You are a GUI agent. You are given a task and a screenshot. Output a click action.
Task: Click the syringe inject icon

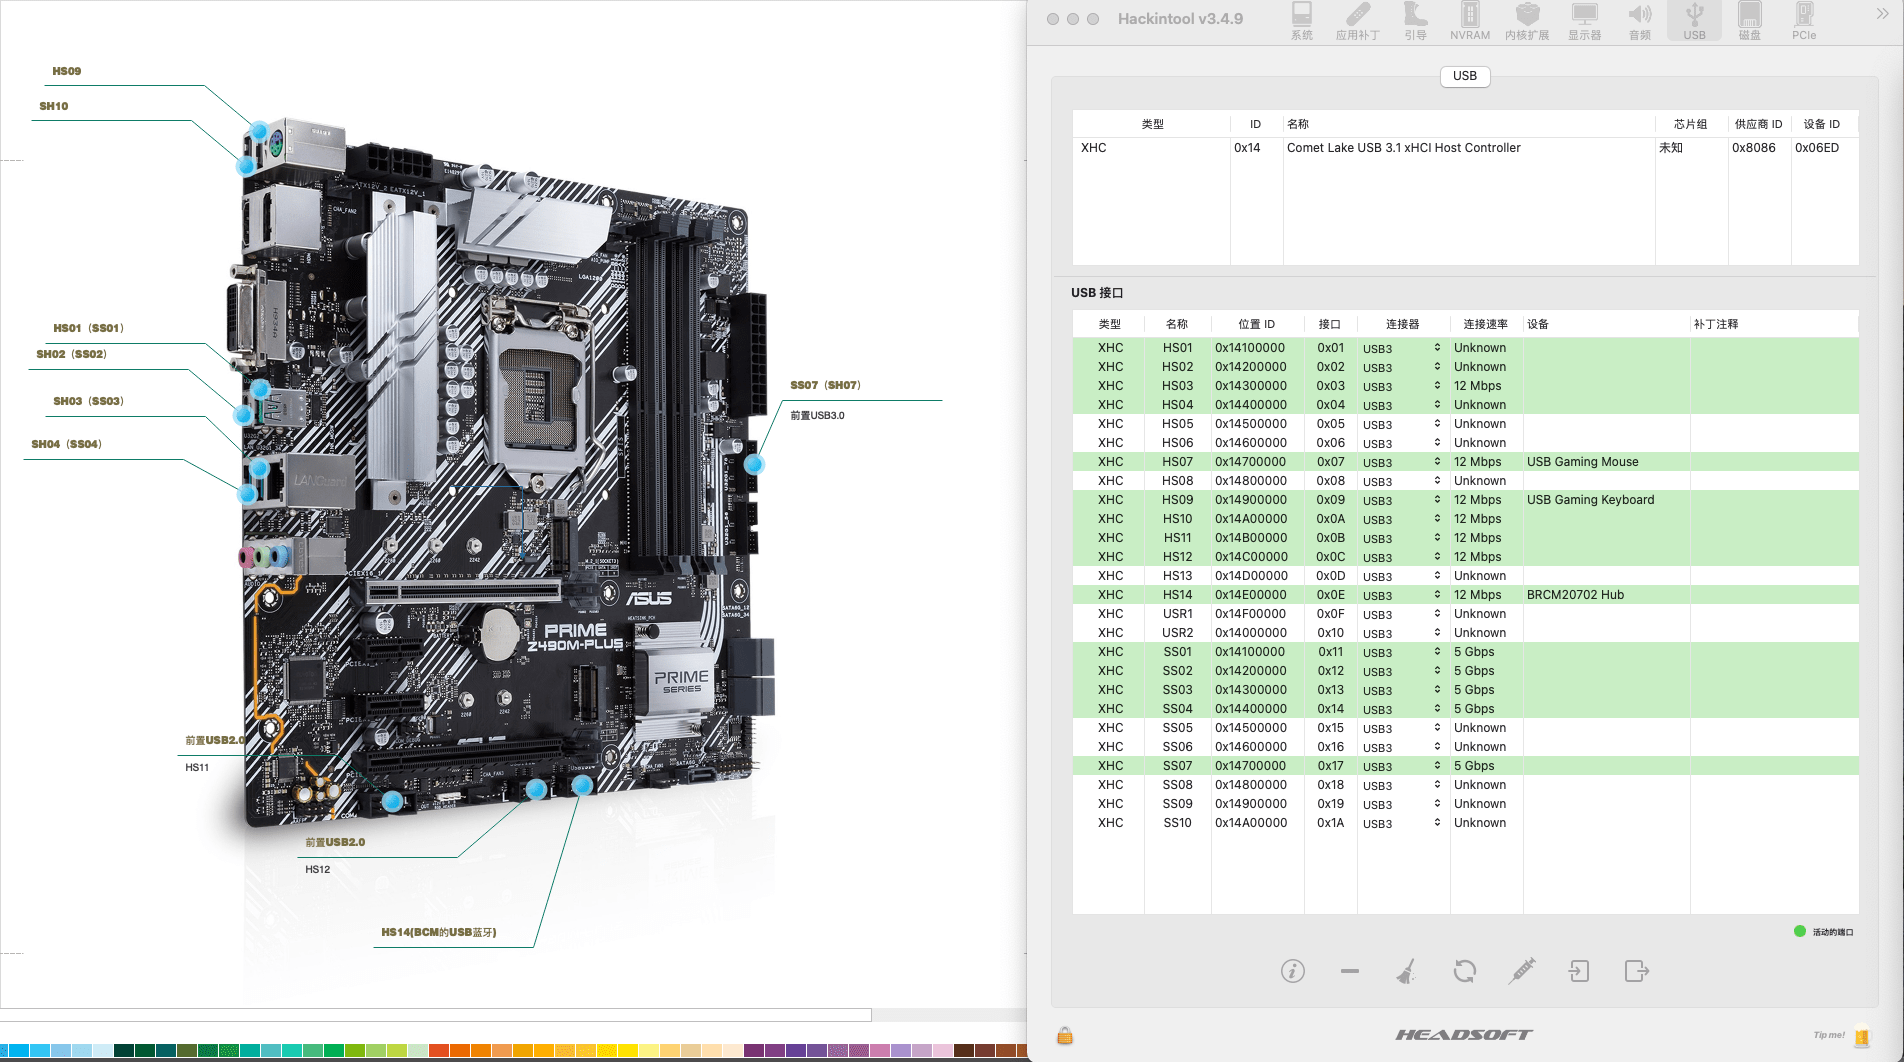point(1522,971)
